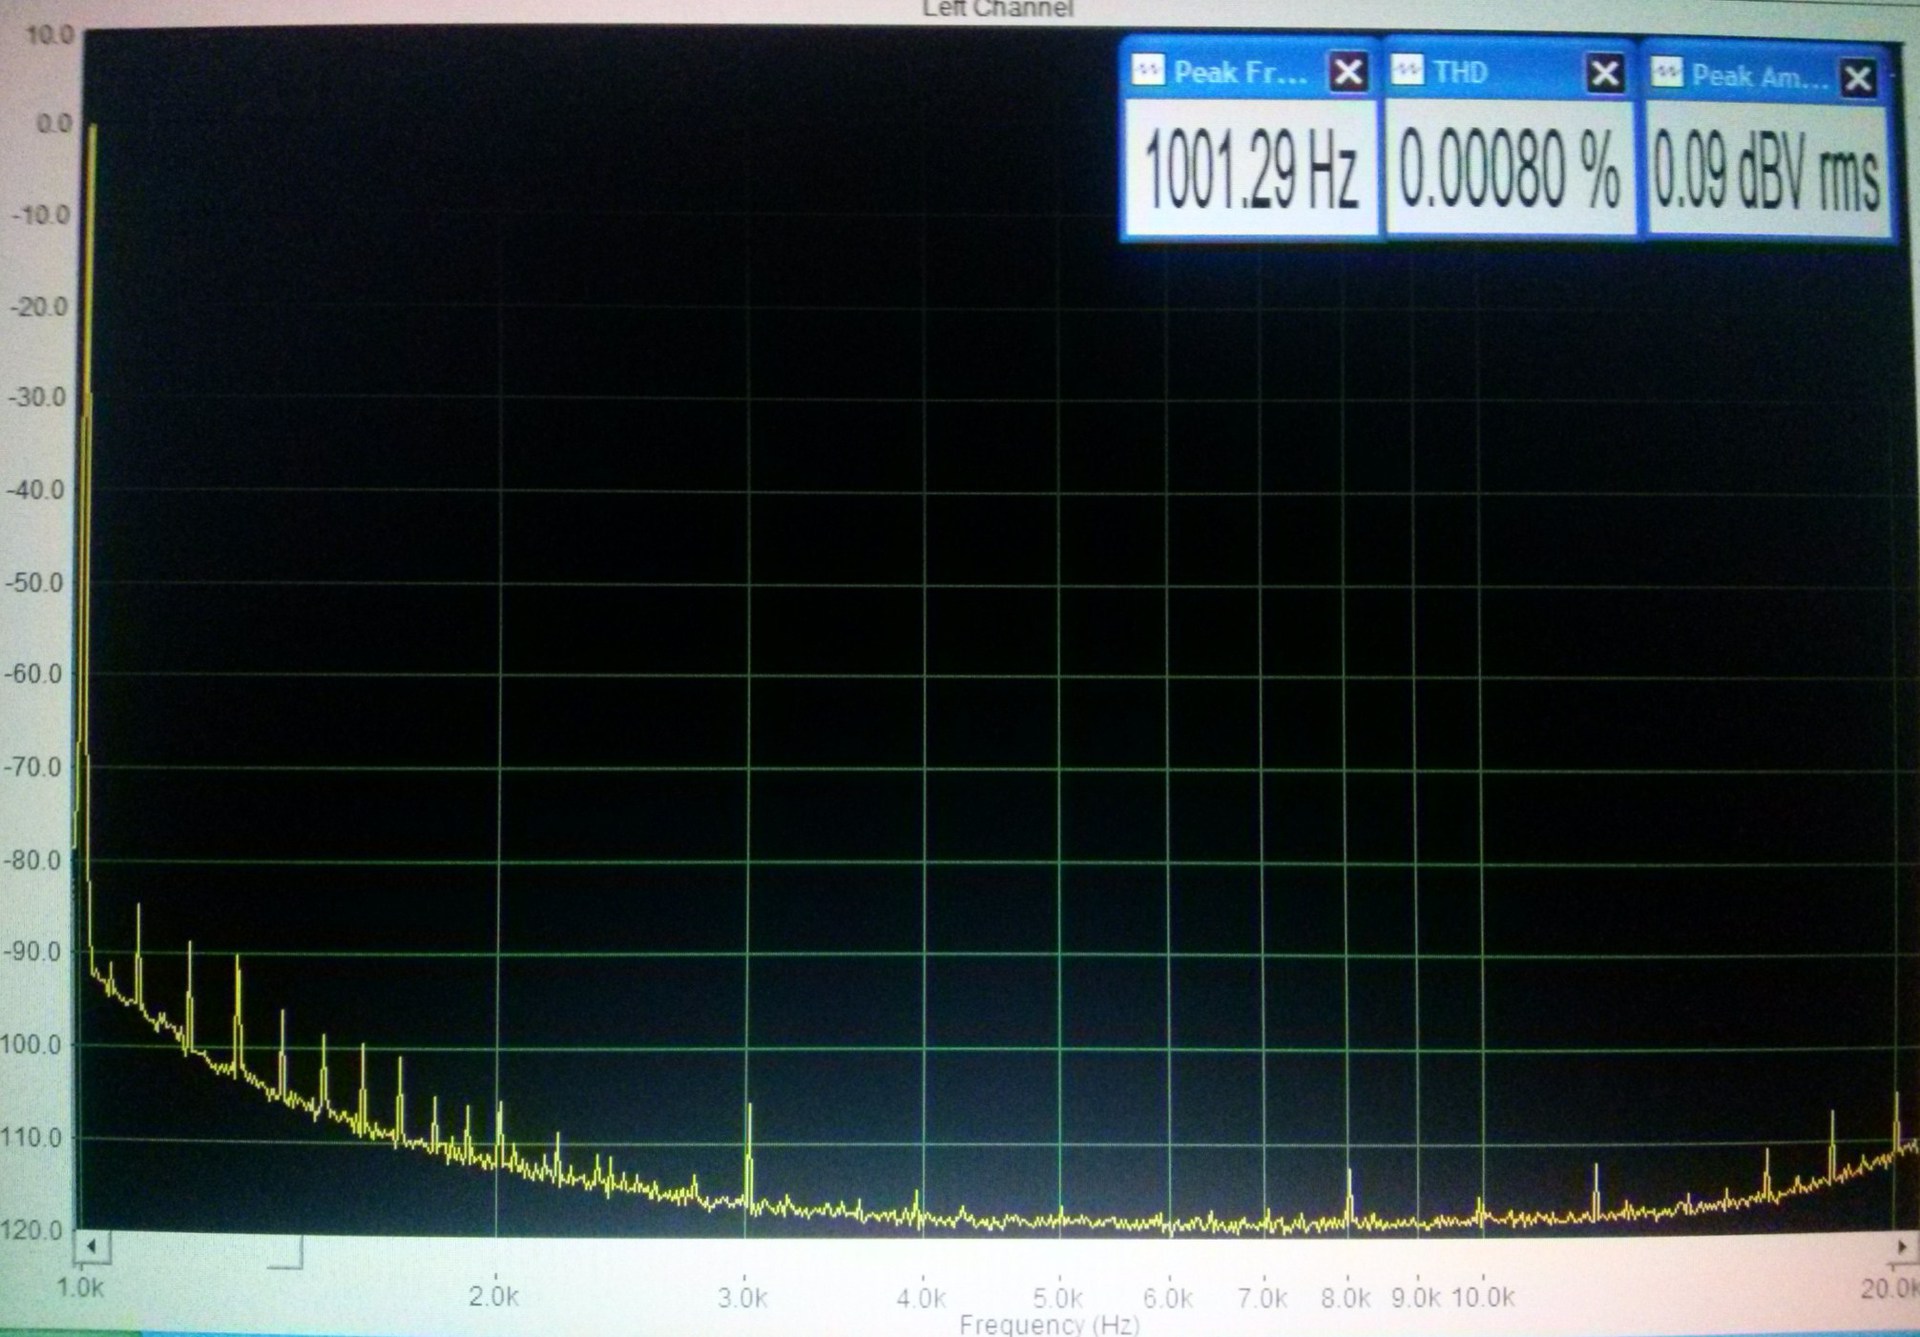This screenshot has width=1920, height=1337.
Task: Click the 0.00080 % THD readout value
Action: [1508, 170]
